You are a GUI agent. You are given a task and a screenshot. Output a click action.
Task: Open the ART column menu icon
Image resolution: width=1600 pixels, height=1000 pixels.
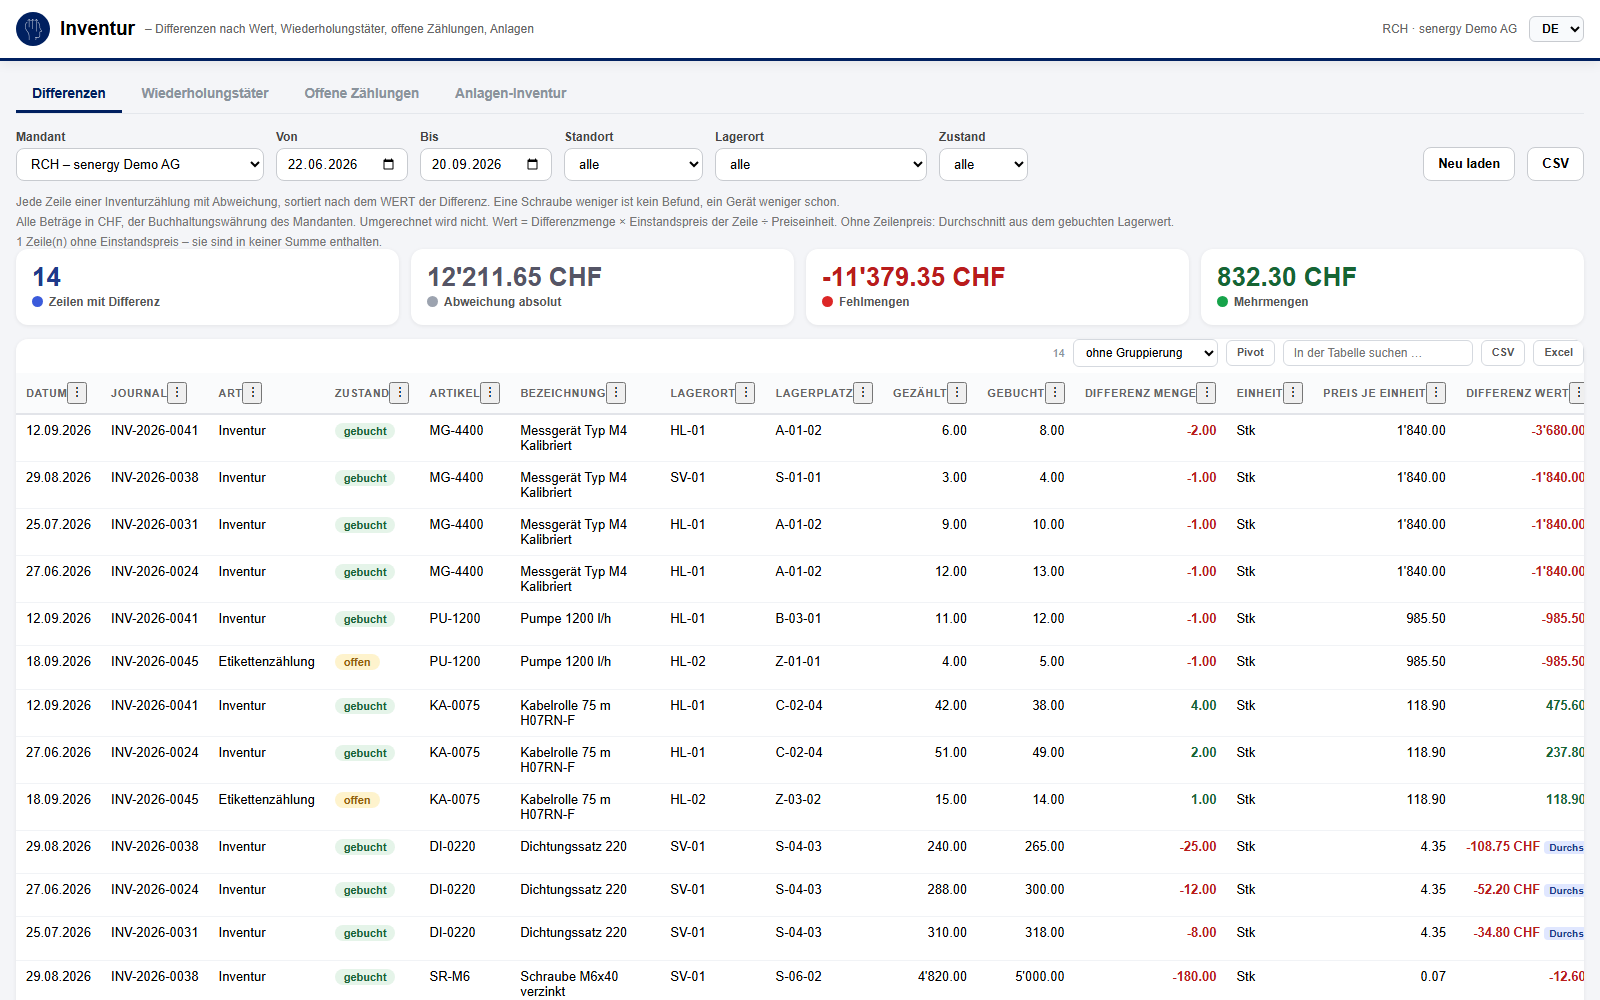pyautogui.click(x=252, y=393)
